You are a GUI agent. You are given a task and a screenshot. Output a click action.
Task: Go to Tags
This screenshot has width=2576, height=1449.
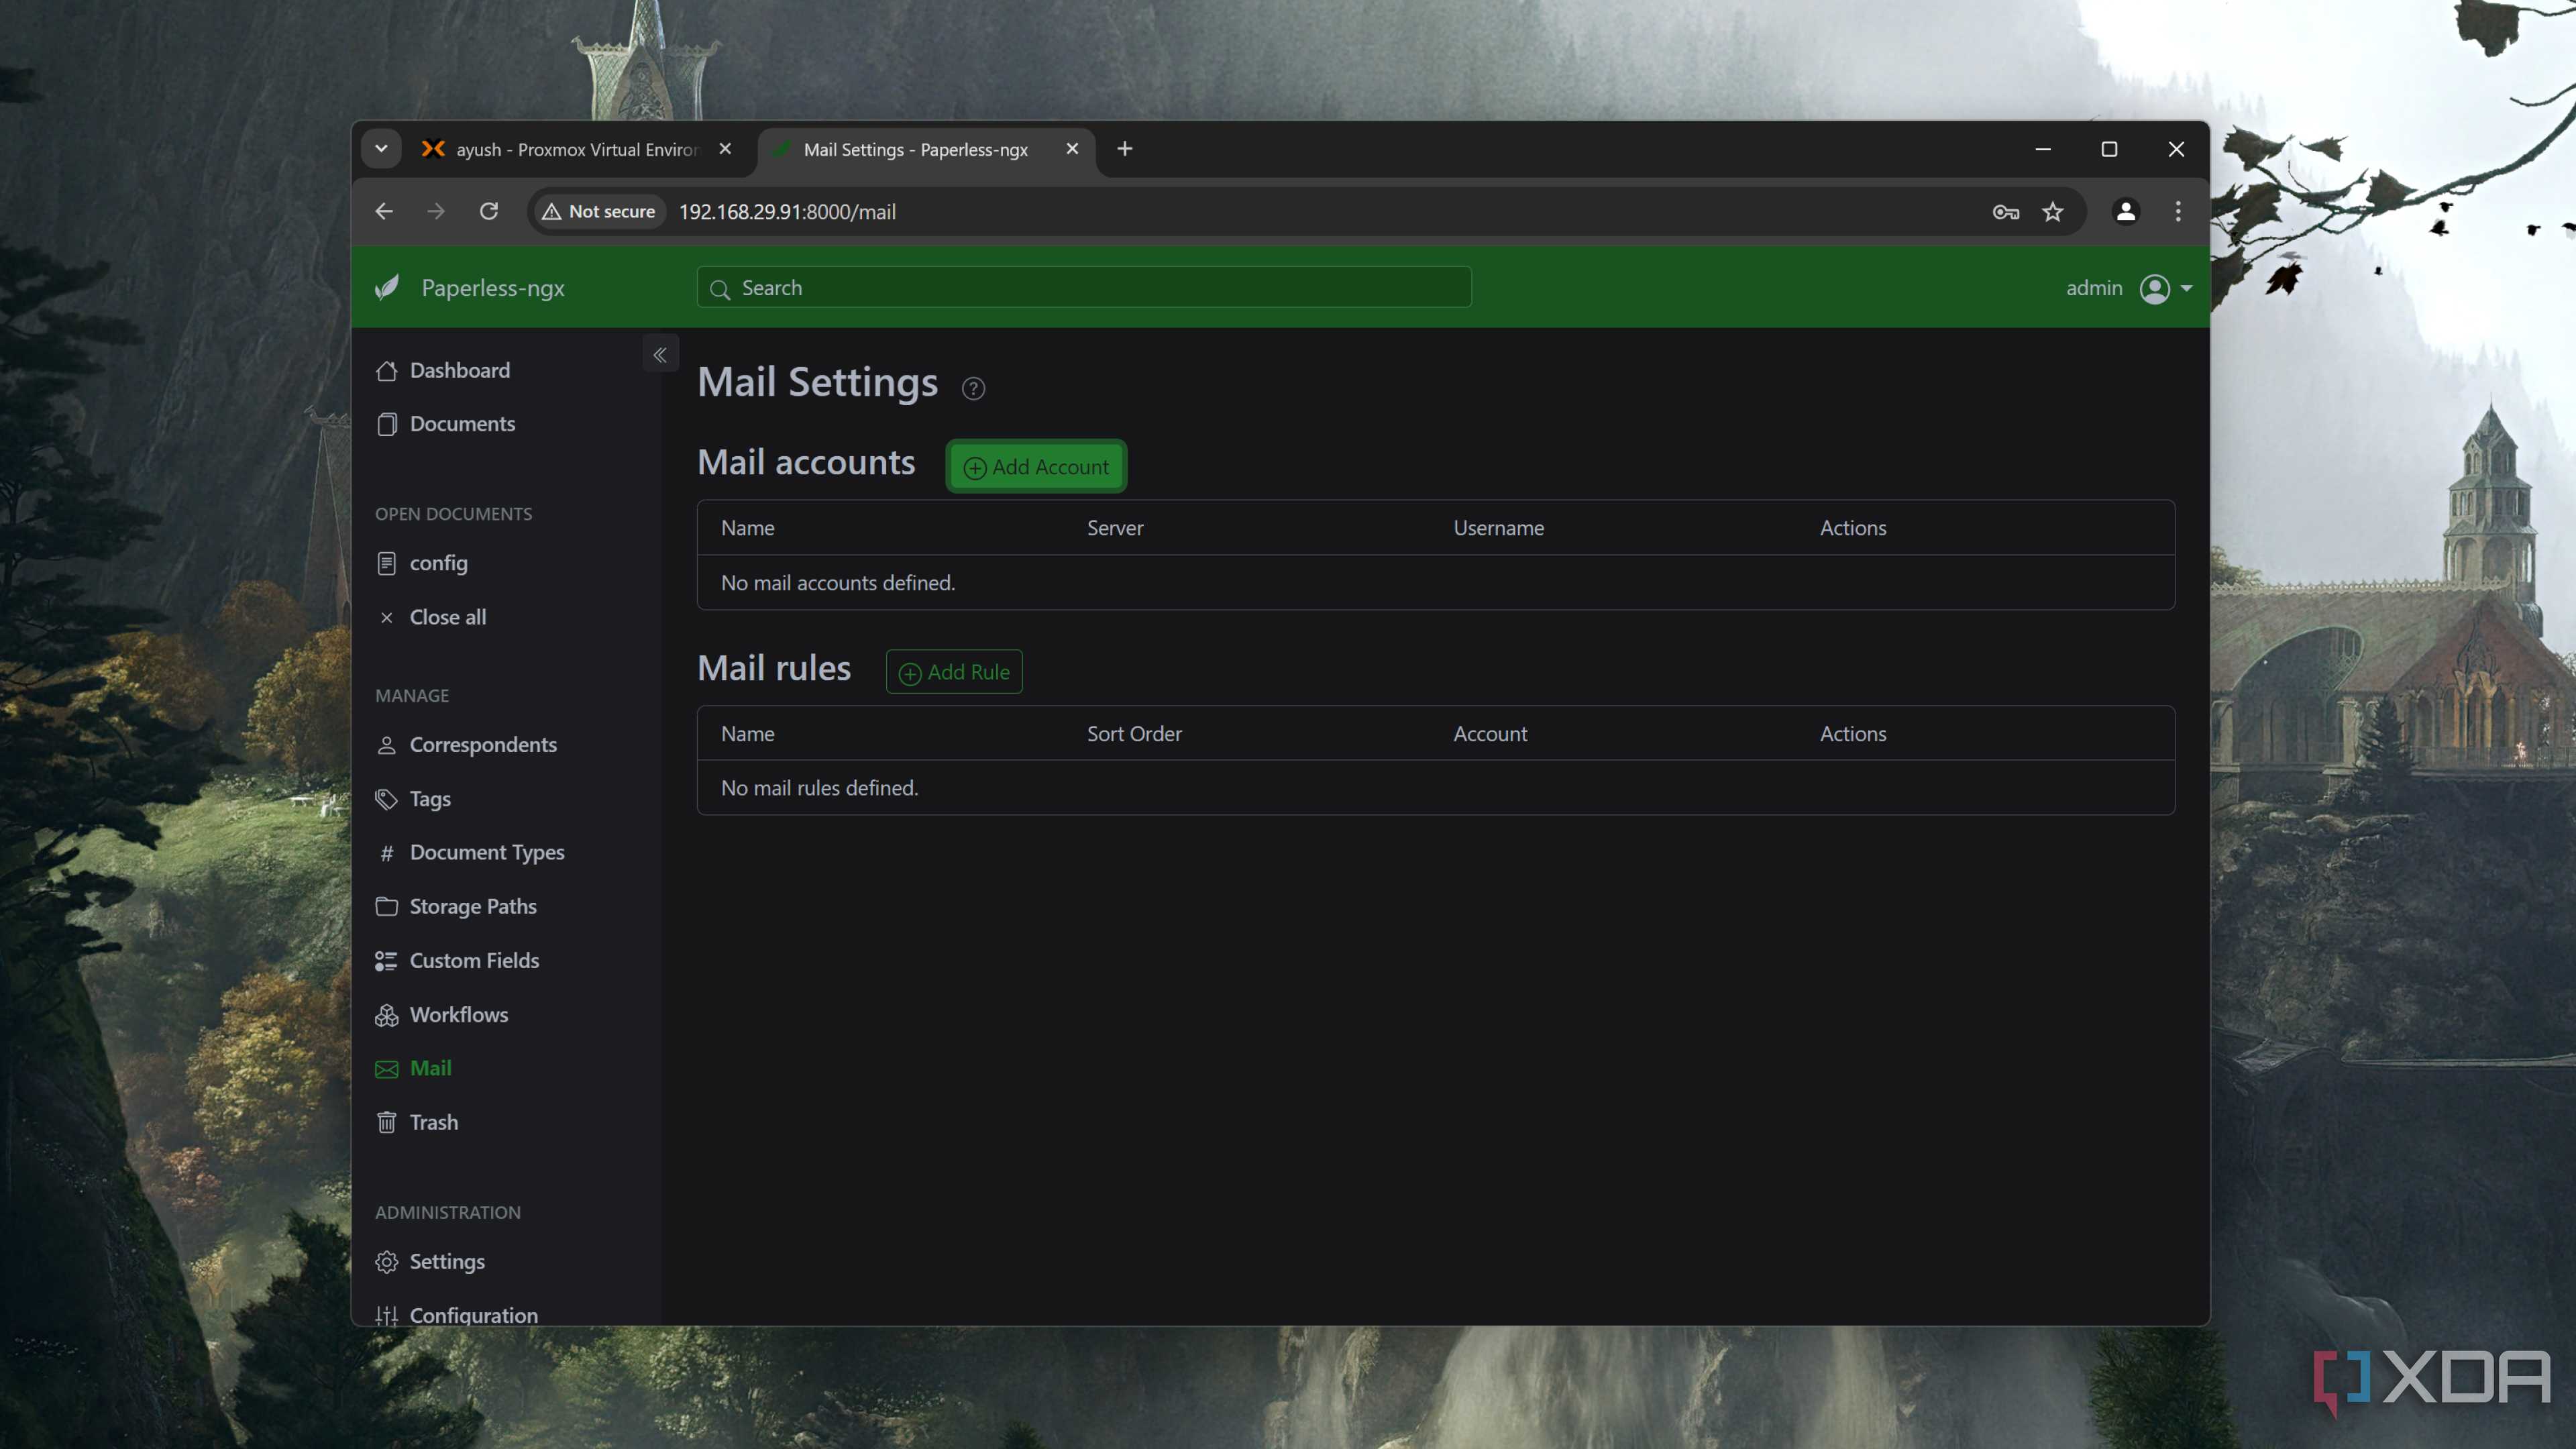tap(430, 799)
